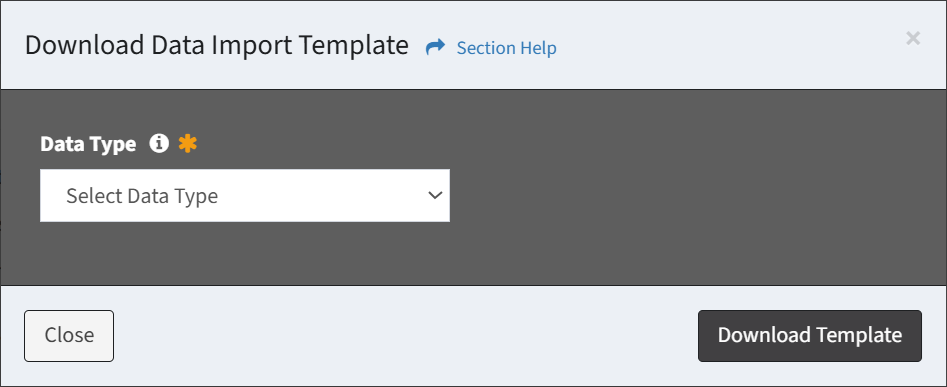Click the Download Data Import Template heading
The width and height of the screenshot is (947, 387).
217,46
